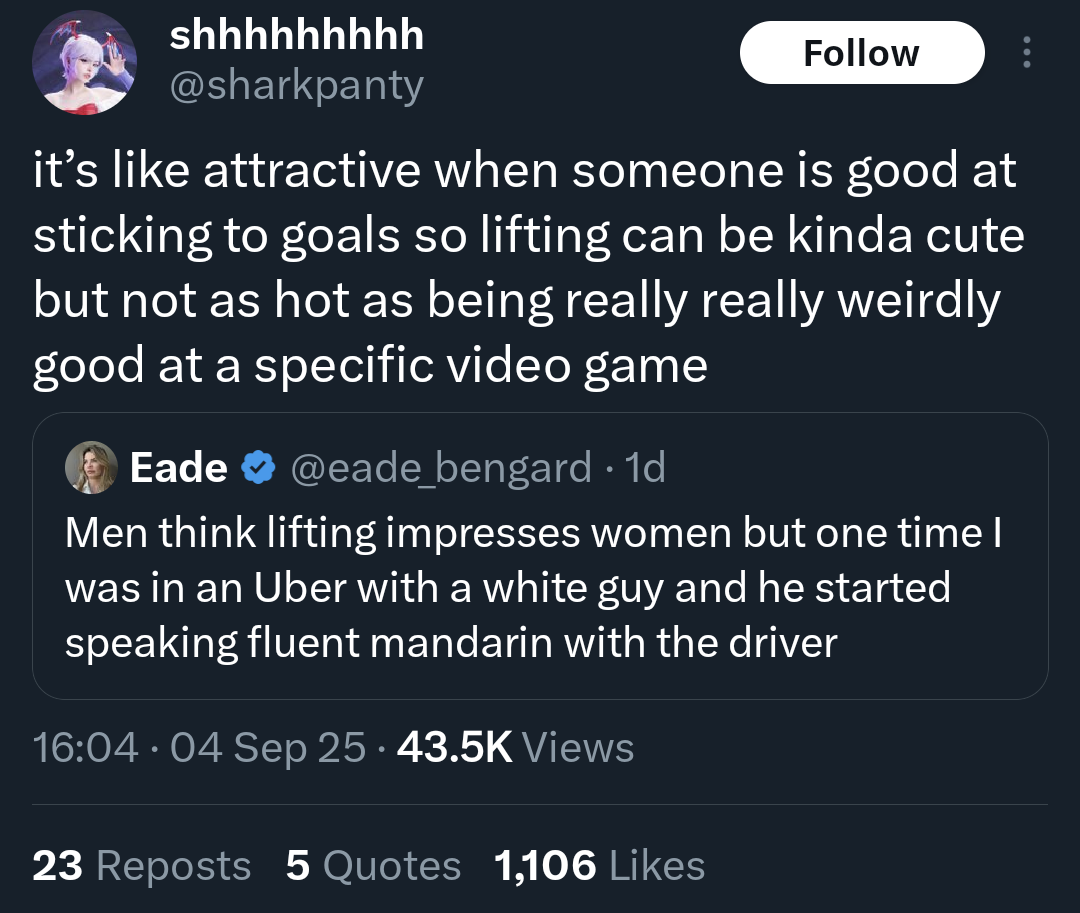Click the 23 reposts count number
The image size is (1080, 913).
coord(57,865)
